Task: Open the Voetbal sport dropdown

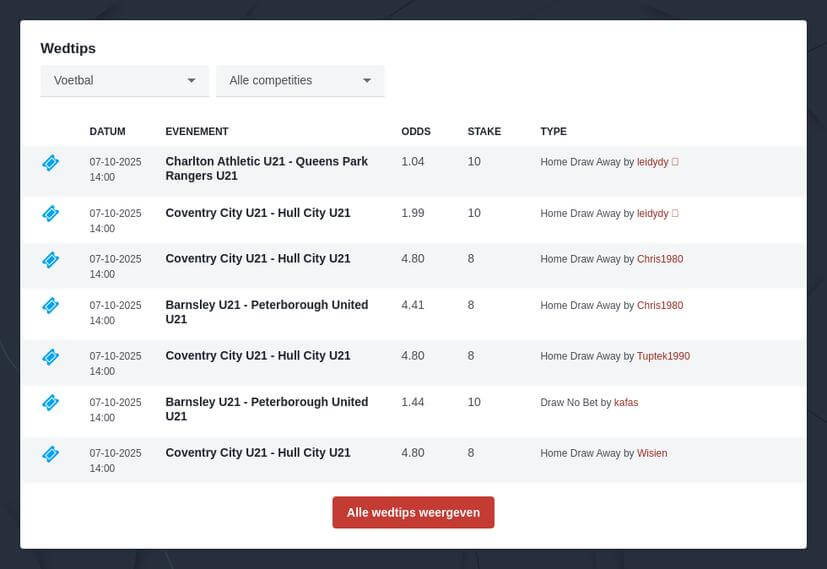Action: 124,81
